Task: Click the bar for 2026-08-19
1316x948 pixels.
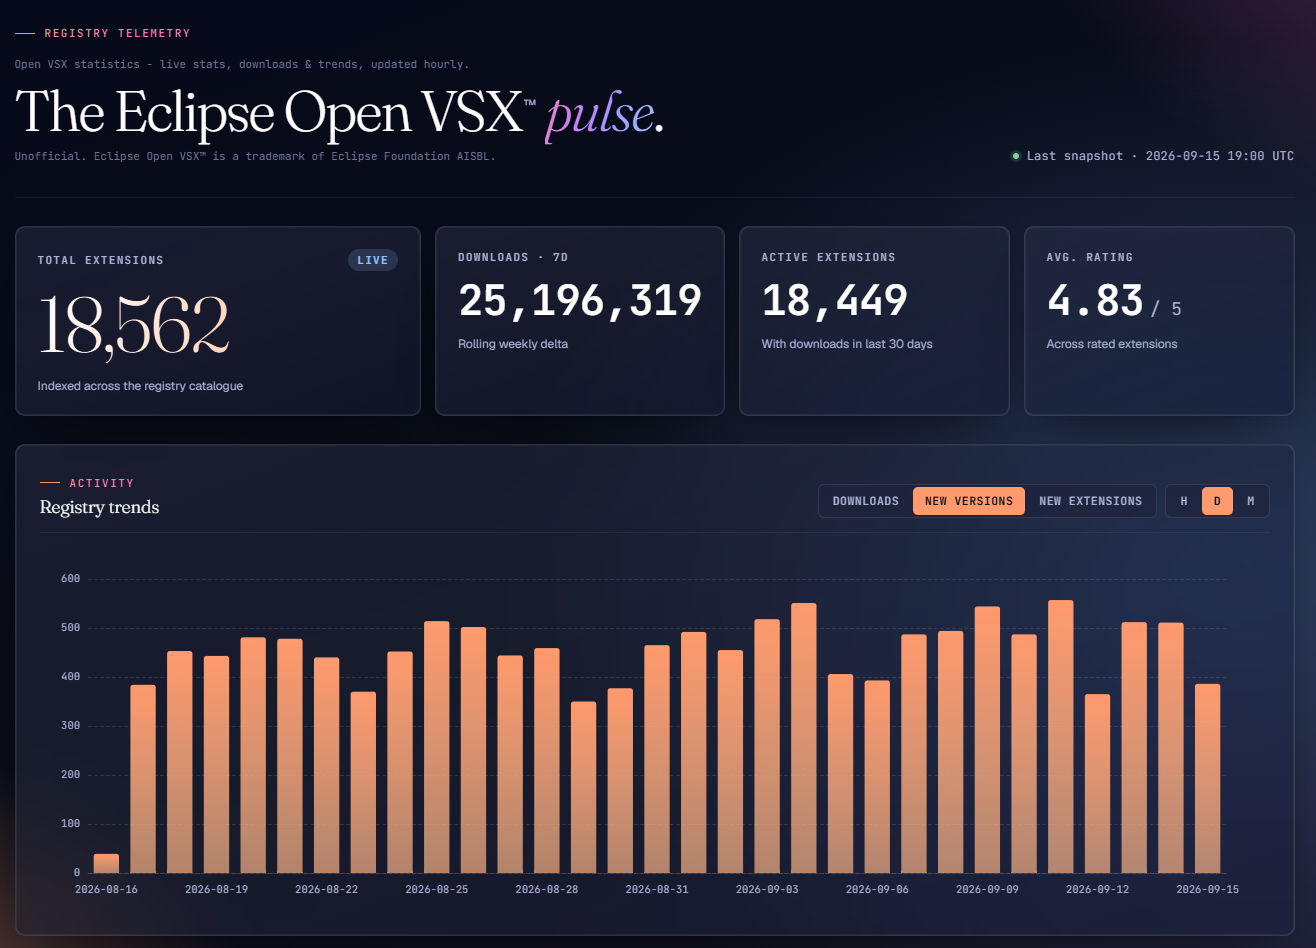Action: click(x=216, y=765)
